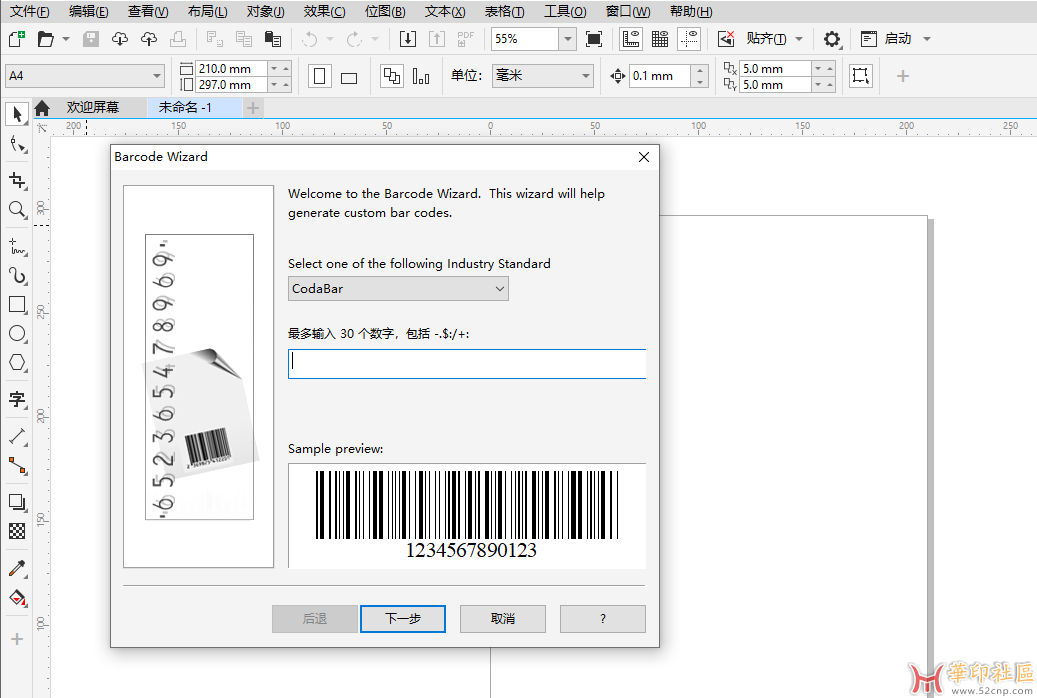Viewport: 1037px width, 698px height.
Task: Open the zoom level 55% dropdown
Action: point(567,39)
